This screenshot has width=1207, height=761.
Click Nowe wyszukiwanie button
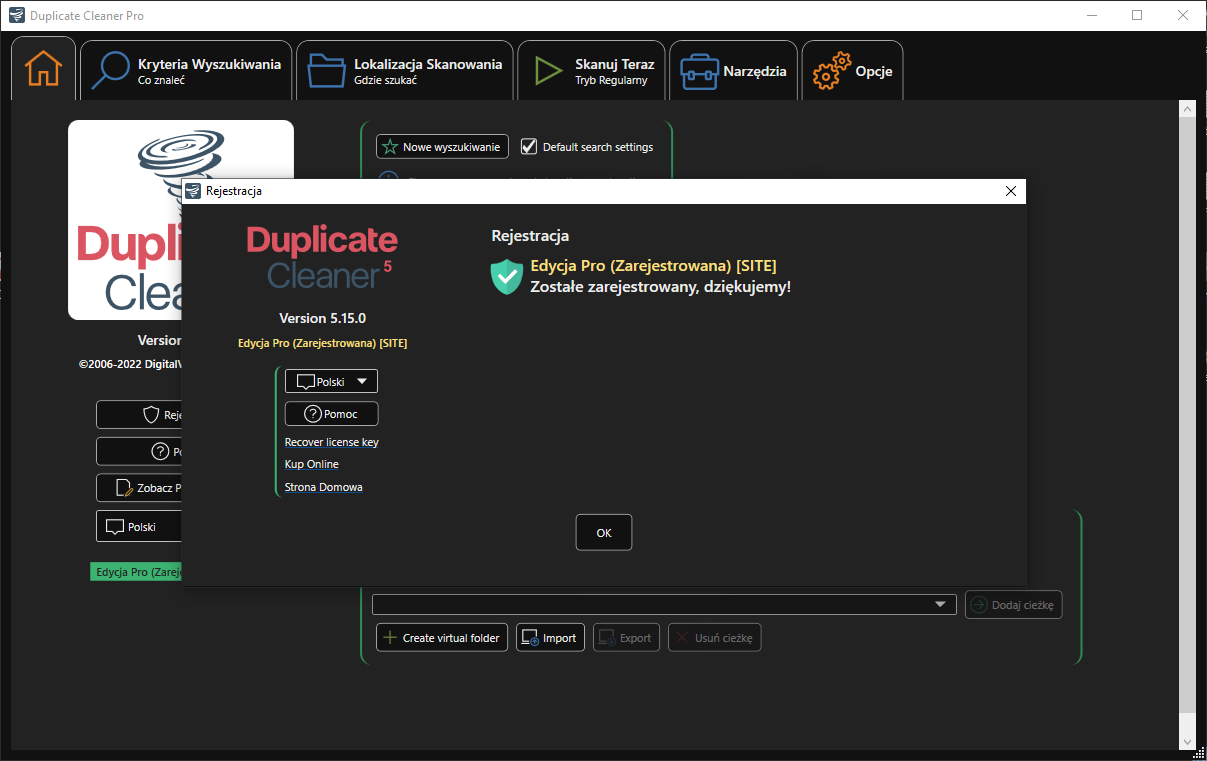click(442, 147)
